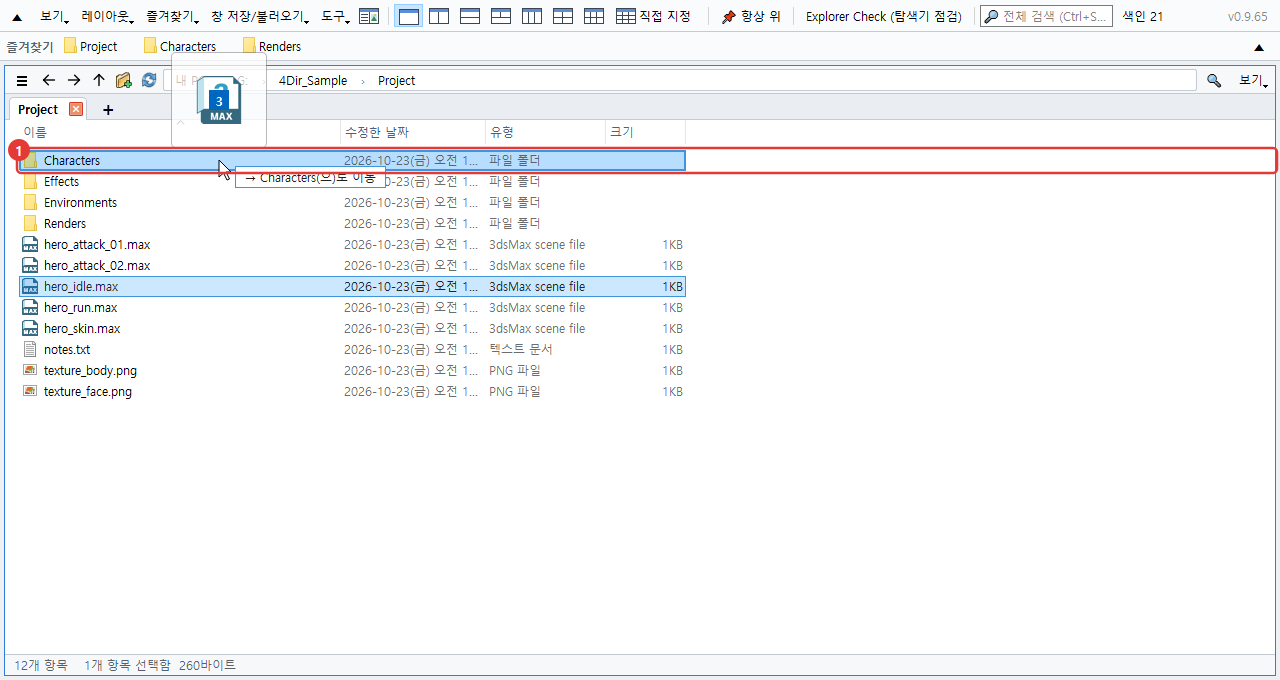Screen dimensions: 1280x680
Task: Click the MAX file icon of hero_run.max
Action: click(x=30, y=308)
